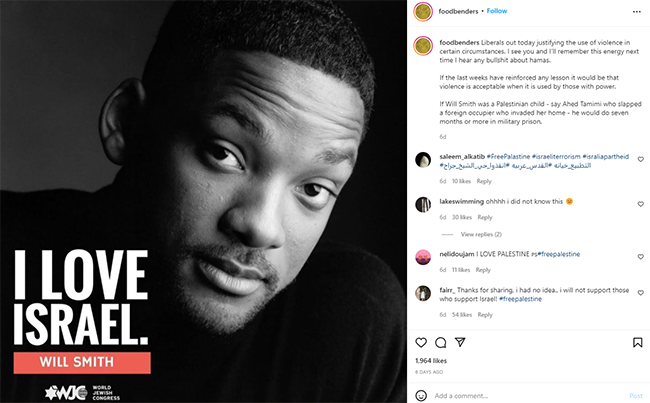Open emoji picker in comment box
Screen dimensions: 650x403
coord(421,396)
